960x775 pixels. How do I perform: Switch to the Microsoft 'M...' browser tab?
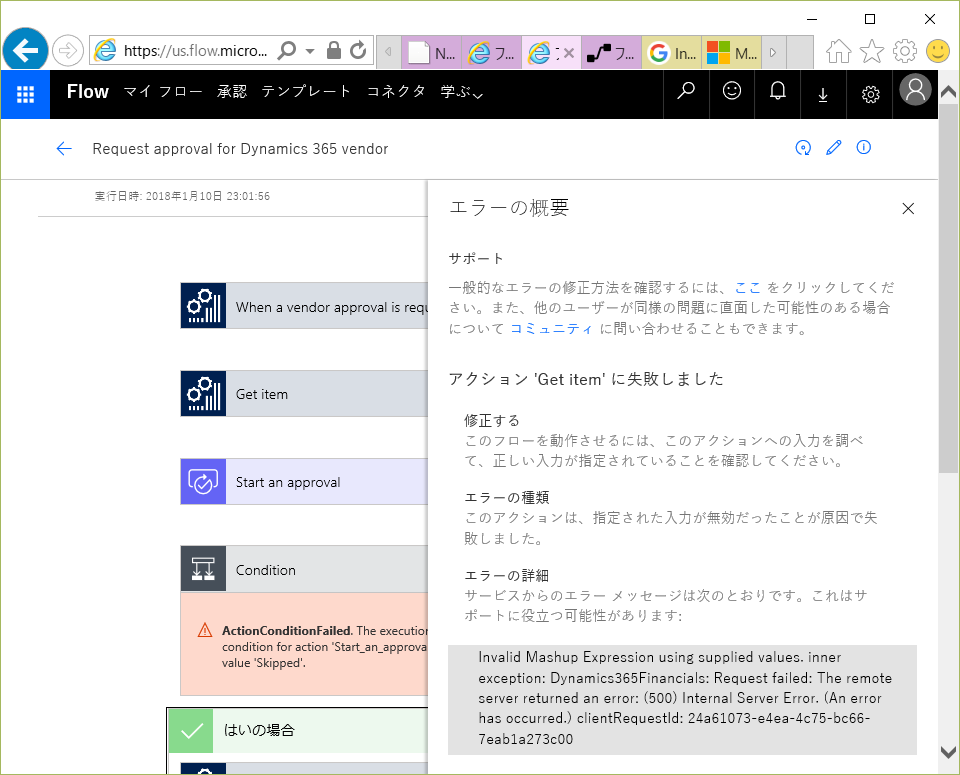click(732, 53)
